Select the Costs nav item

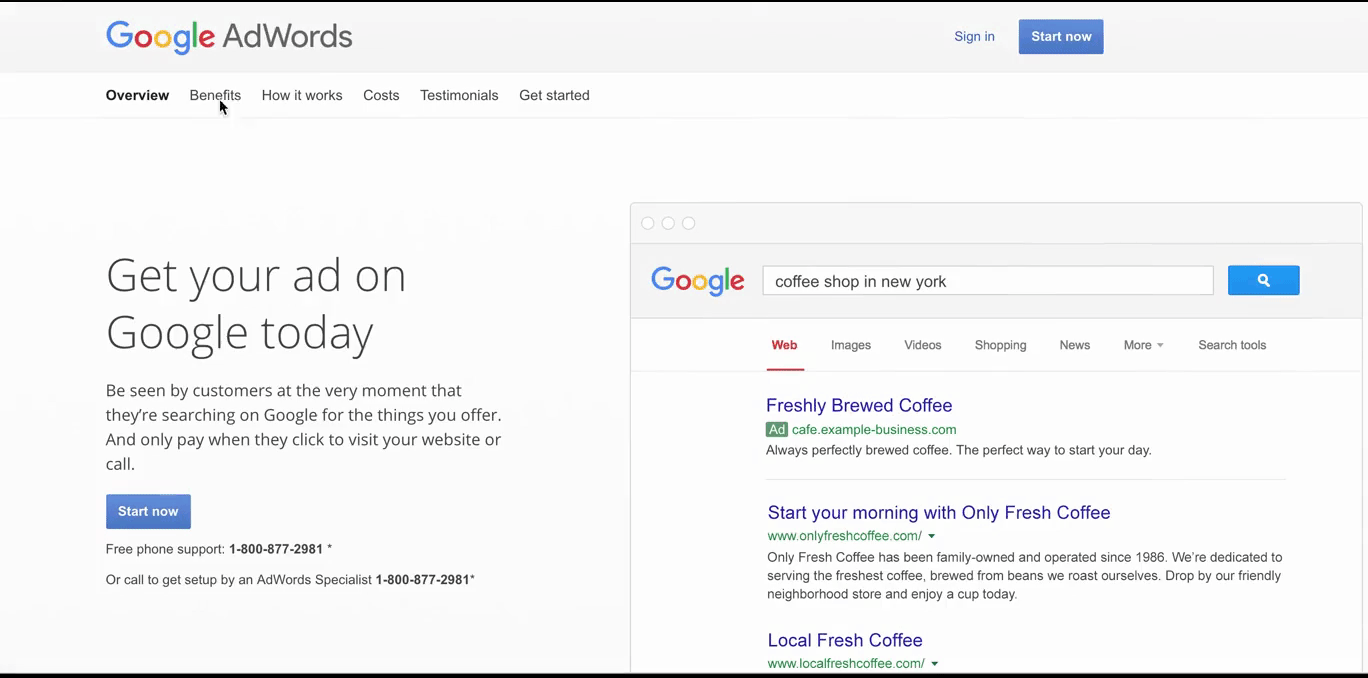click(x=381, y=95)
